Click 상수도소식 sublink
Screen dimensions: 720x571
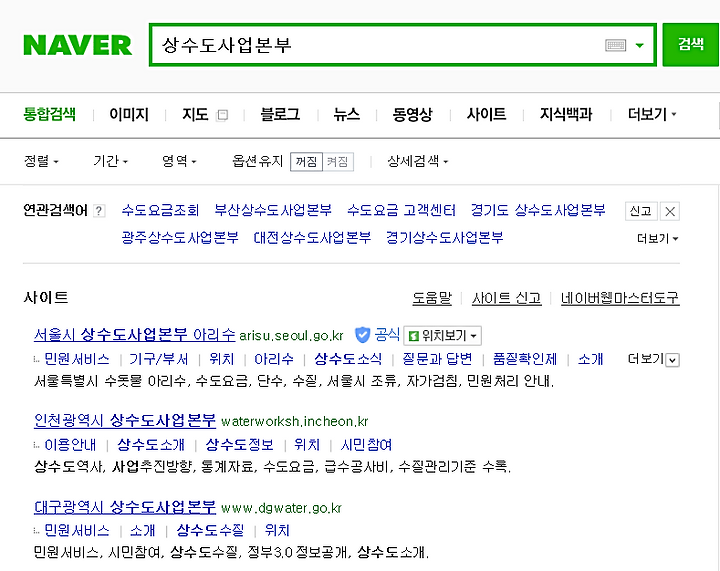coord(348,359)
